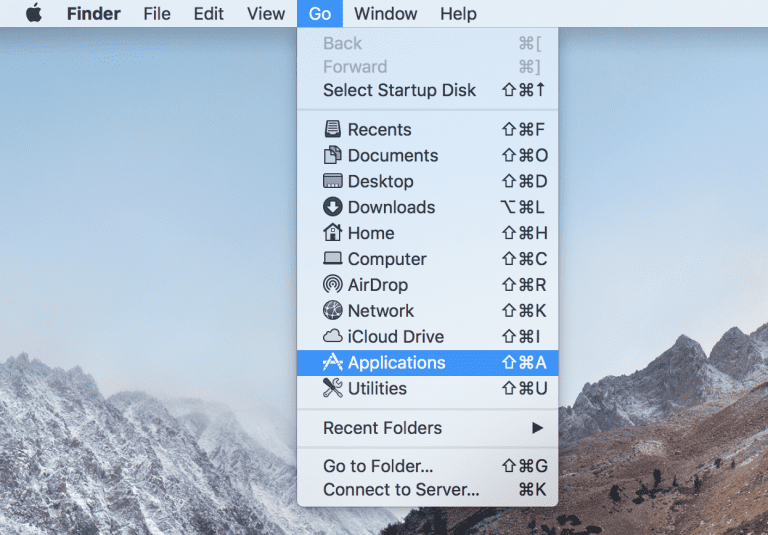Click the Network globe icon
This screenshot has width=768, height=535.
[x=333, y=310]
